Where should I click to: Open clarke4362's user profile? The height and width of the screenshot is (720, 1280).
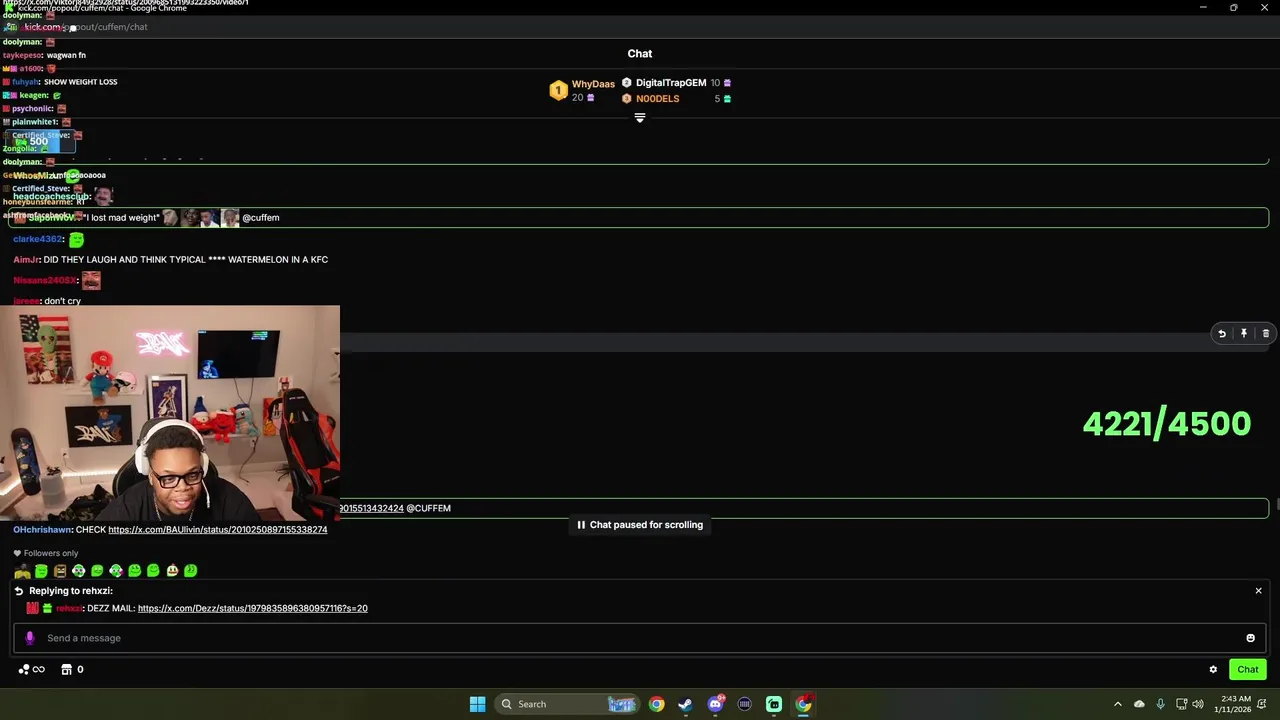click(x=38, y=239)
